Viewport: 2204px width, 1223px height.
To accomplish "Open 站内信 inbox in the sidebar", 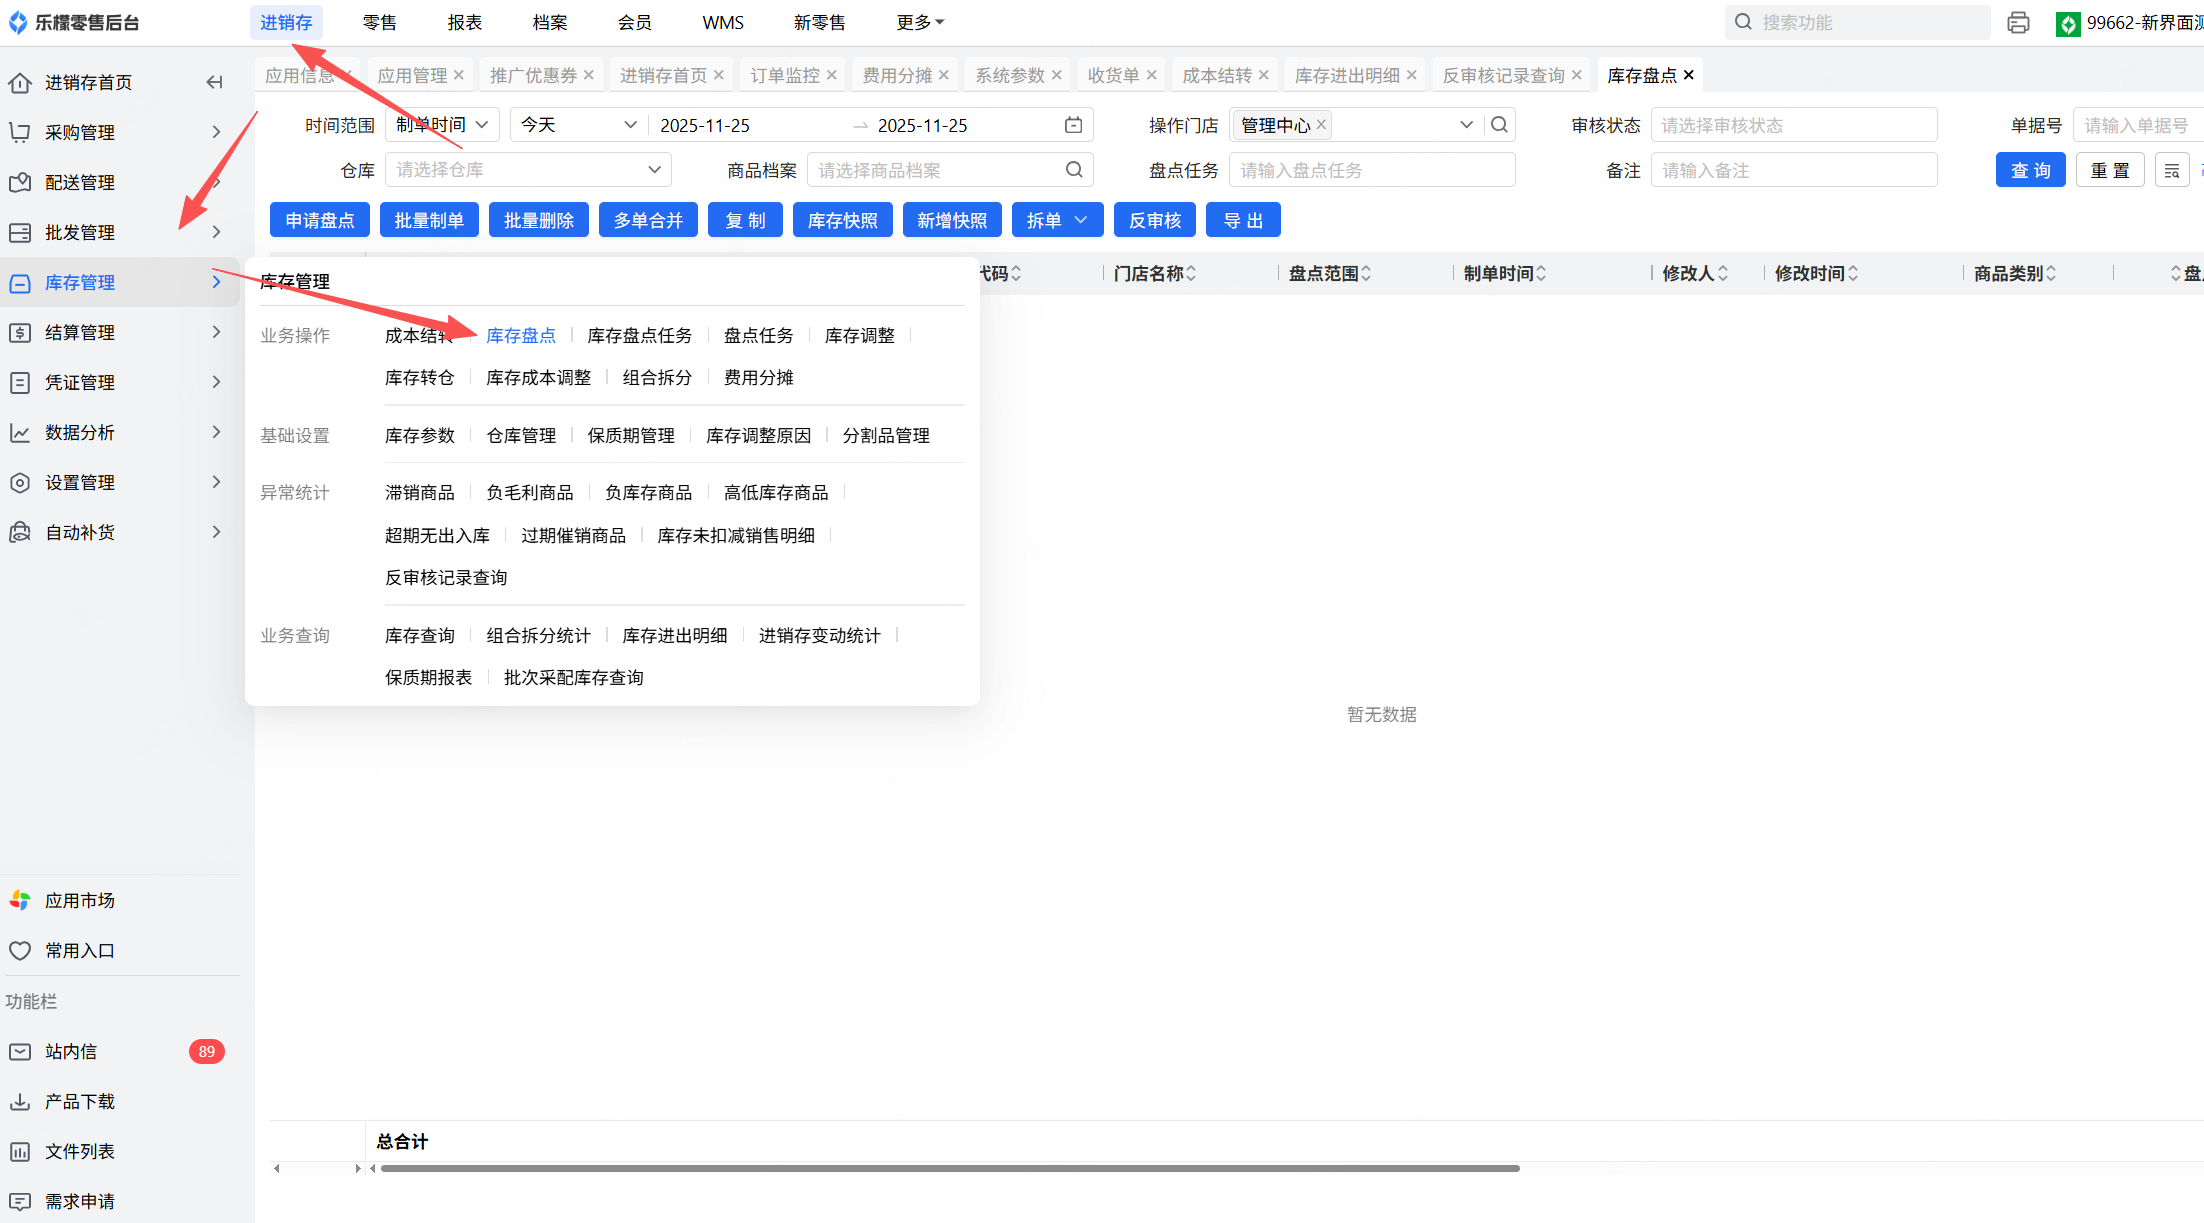I will coord(71,1051).
